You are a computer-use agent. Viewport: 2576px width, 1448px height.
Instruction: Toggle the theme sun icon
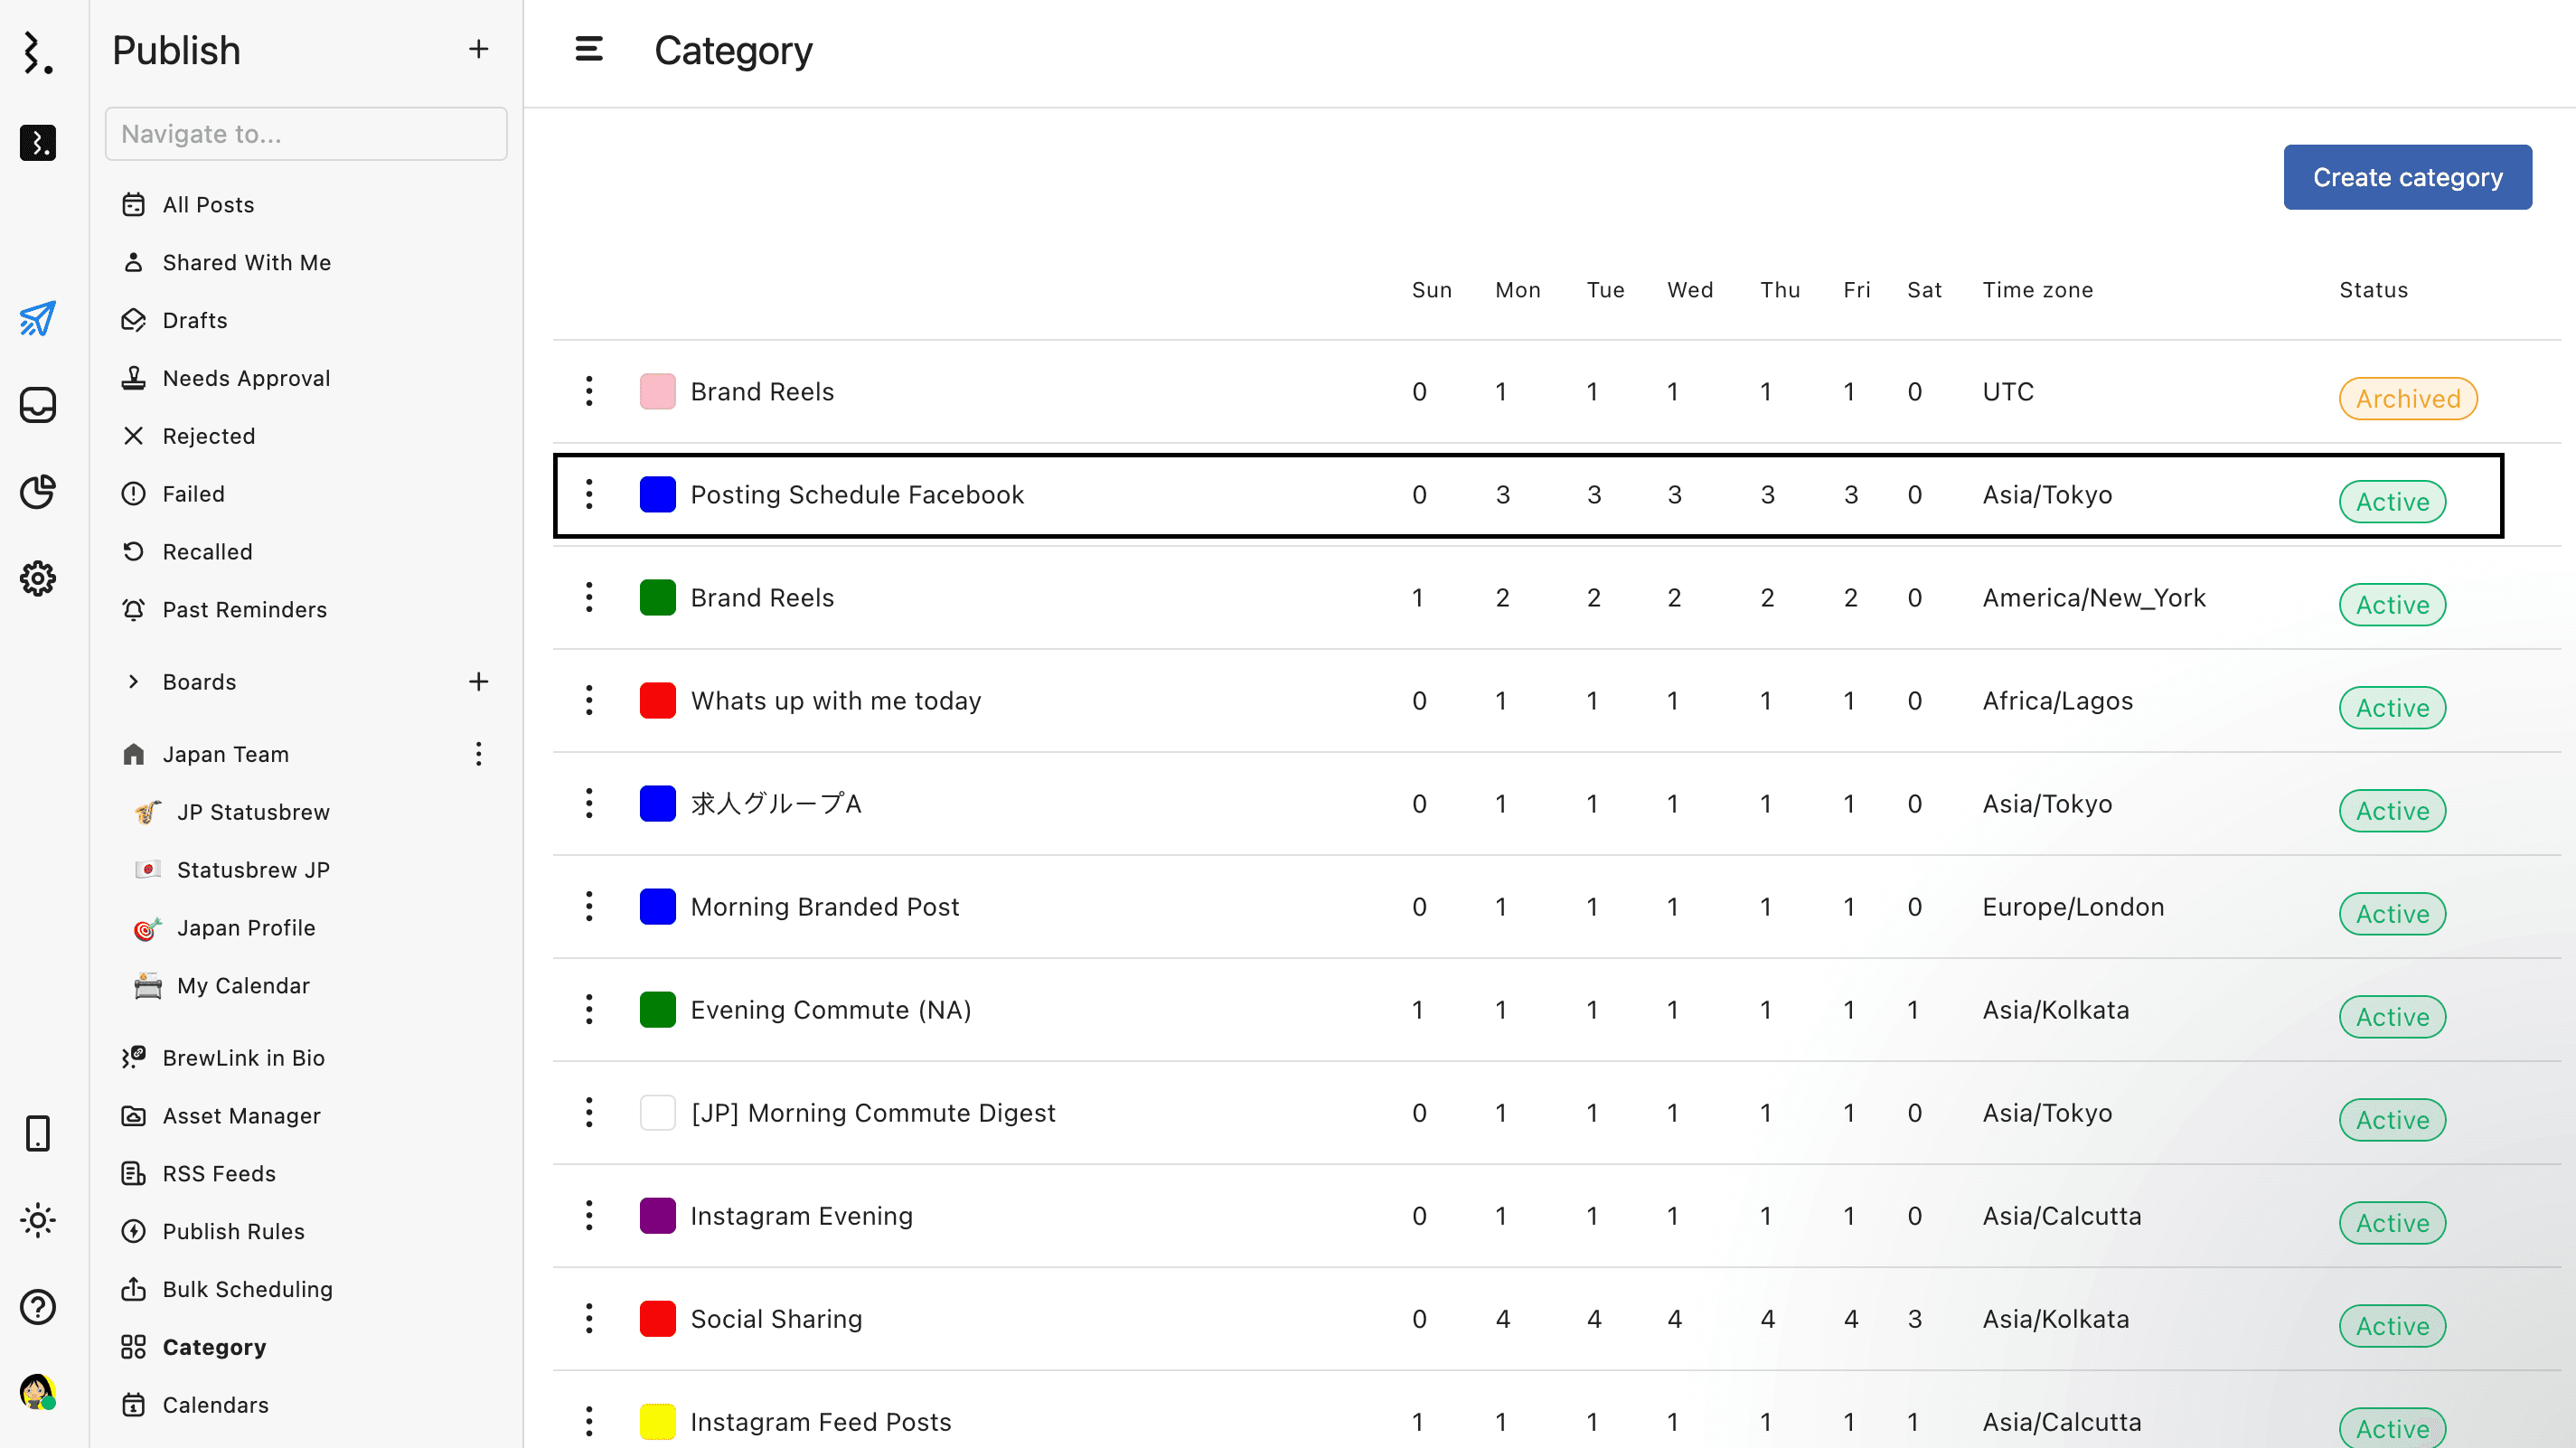[x=38, y=1220]
